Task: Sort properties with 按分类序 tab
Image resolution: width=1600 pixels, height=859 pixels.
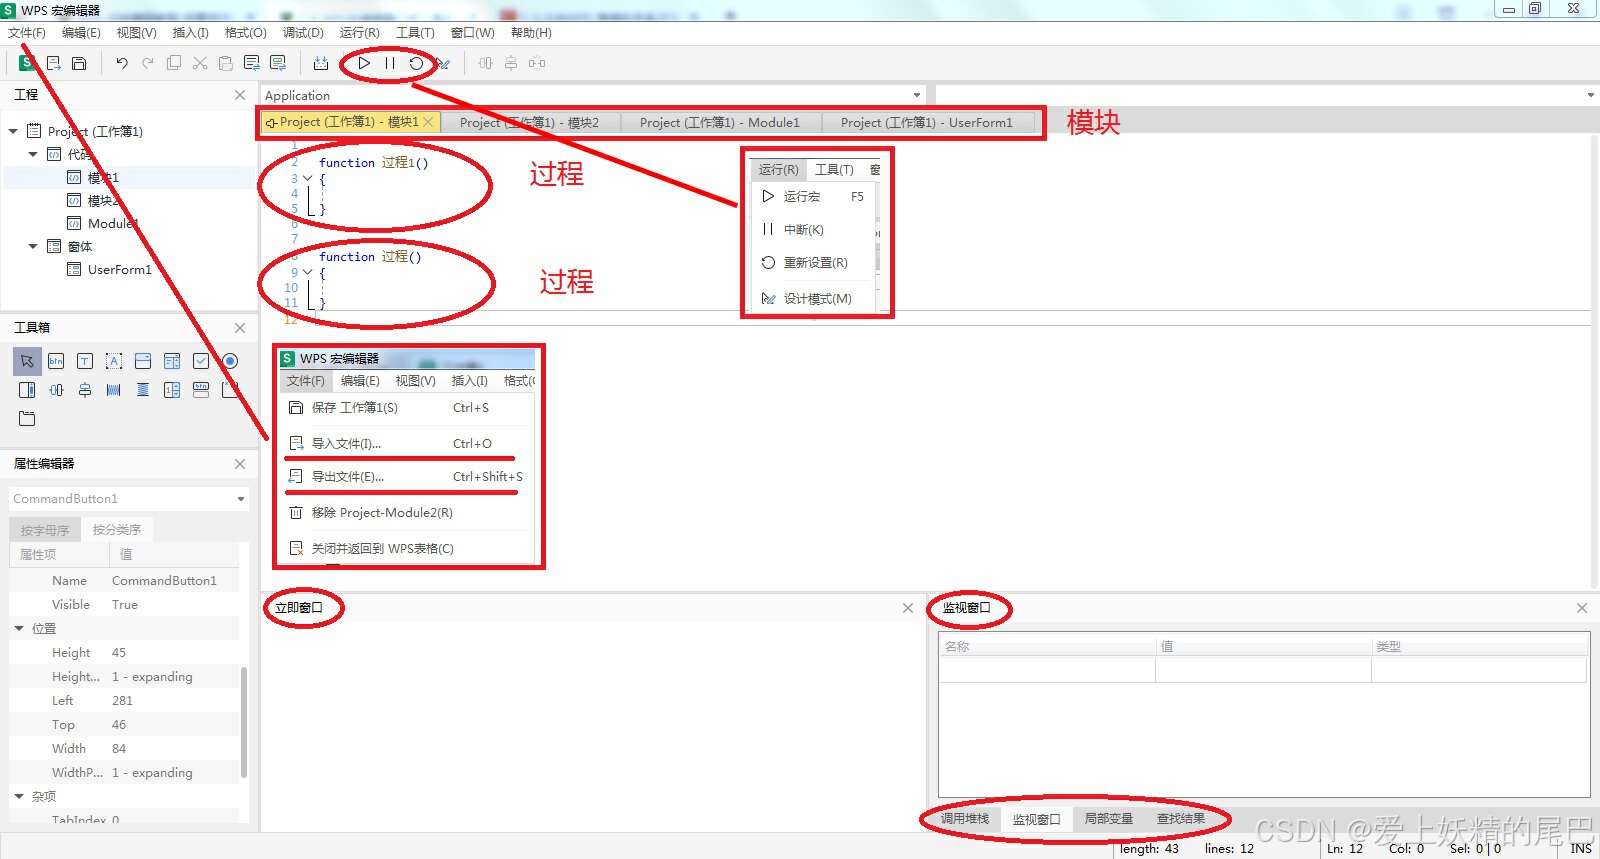Action: coord(117,530)
